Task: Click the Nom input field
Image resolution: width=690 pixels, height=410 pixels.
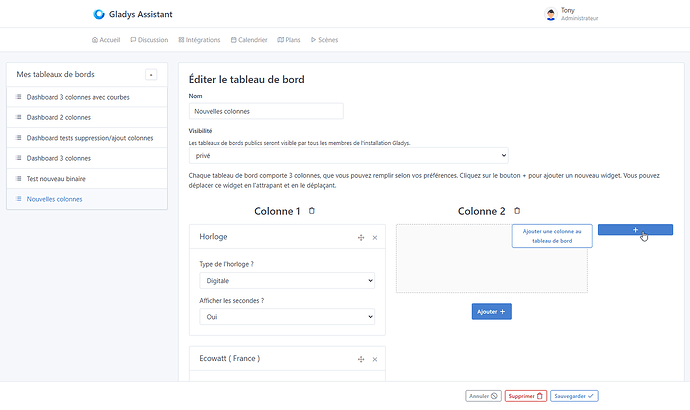Action: (265, 111)
